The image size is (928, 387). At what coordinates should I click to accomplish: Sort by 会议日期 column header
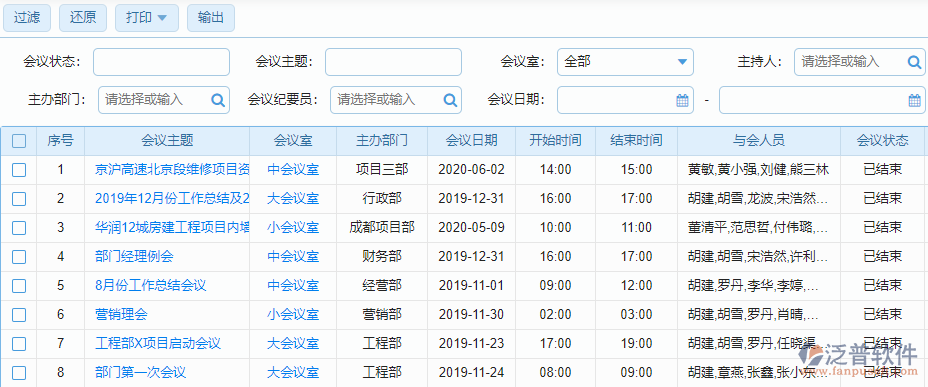click(x=471, y=141)
